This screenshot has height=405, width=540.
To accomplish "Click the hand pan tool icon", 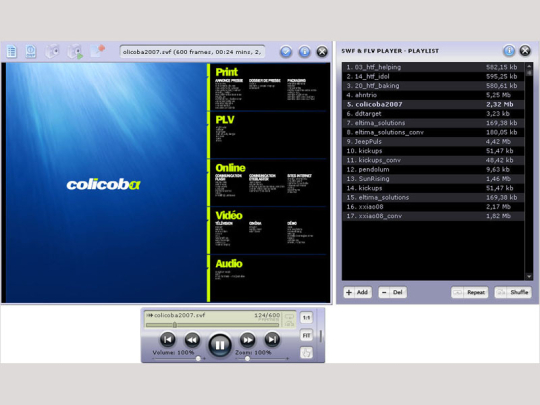I will [306, 353].
